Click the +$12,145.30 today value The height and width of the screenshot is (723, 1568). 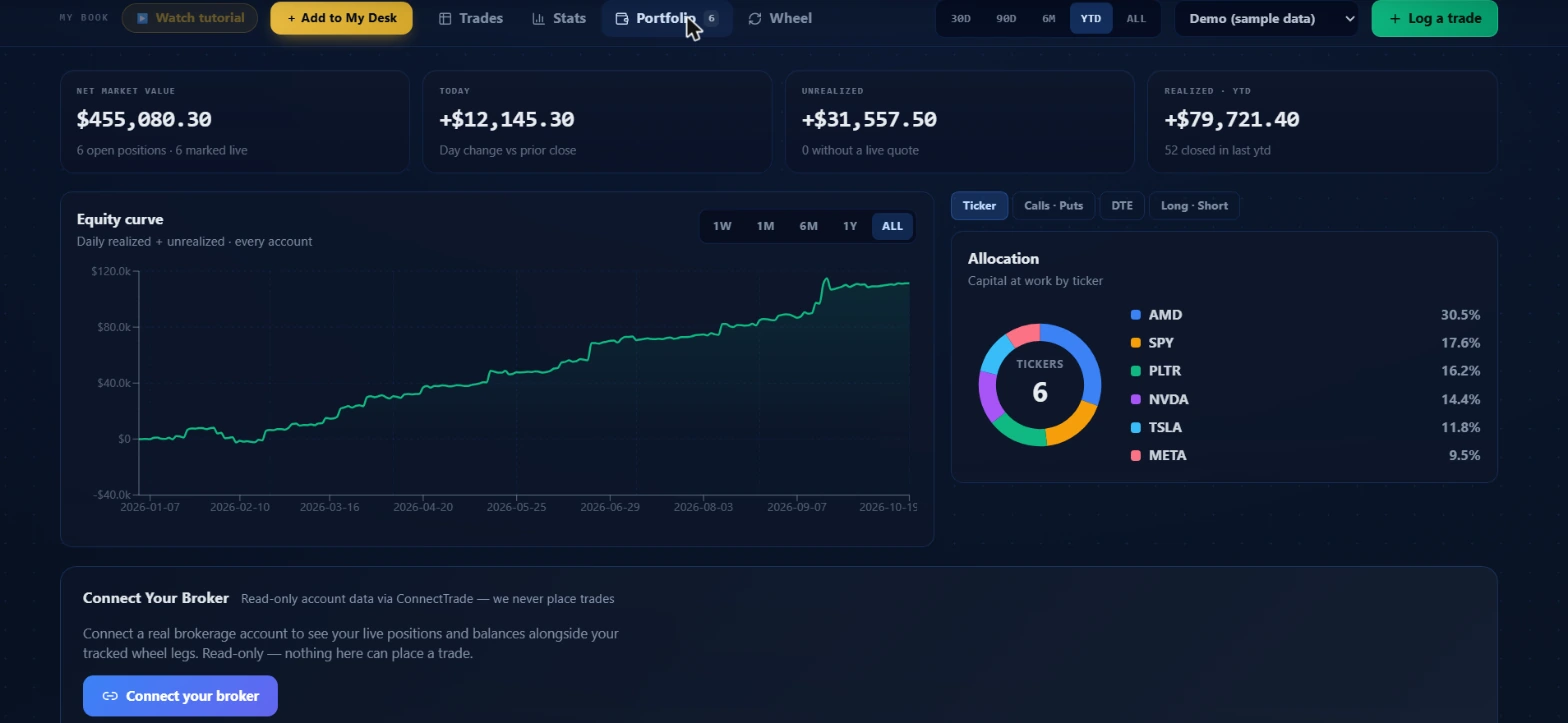[507, 120]
